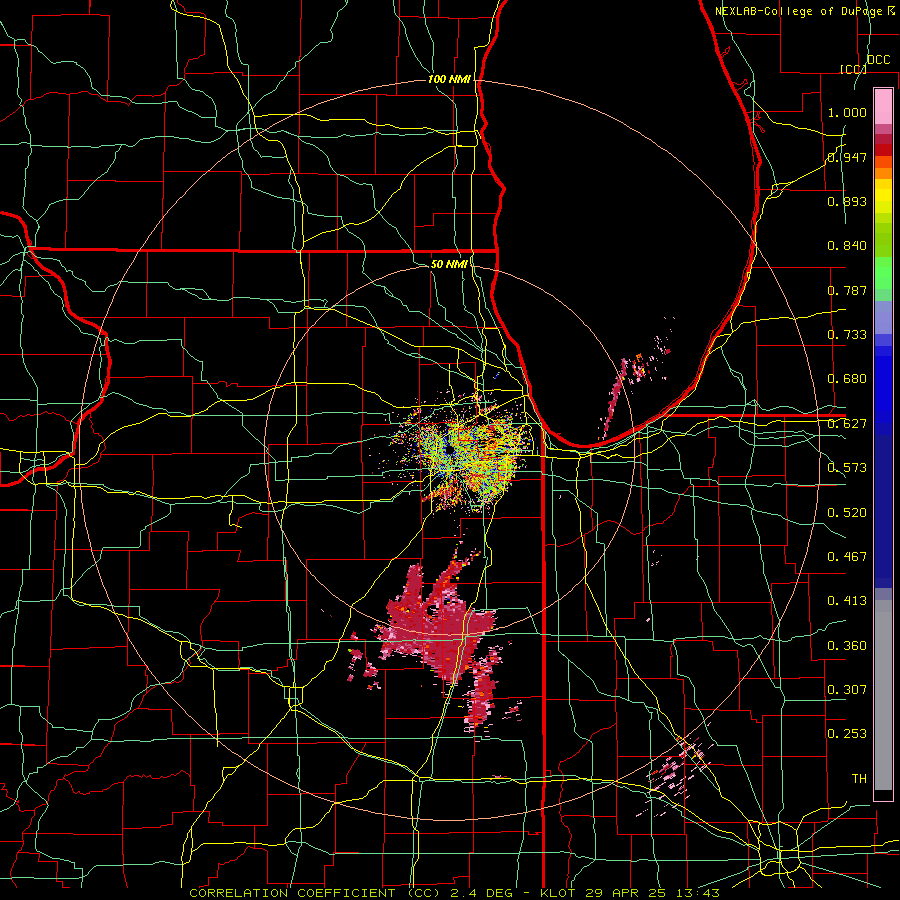Click the 0.573 scale value
This screenshot has height=900, width=900.
pyautogui.click(x=847, y=468)
